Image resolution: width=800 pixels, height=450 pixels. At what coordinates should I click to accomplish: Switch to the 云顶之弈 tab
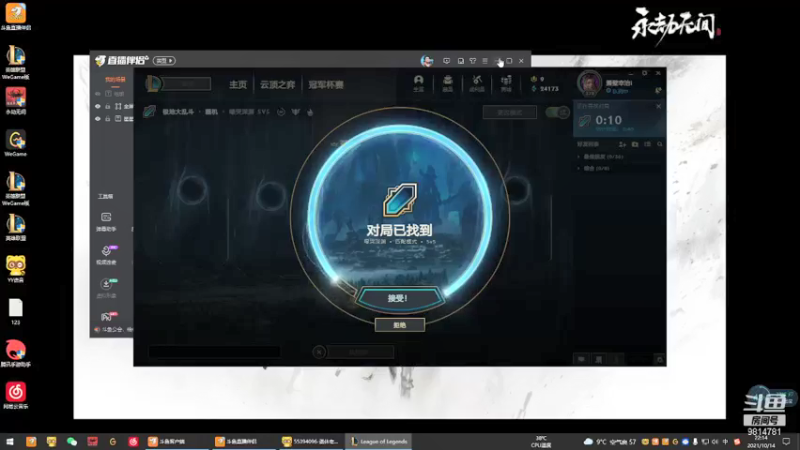(278, 85)
